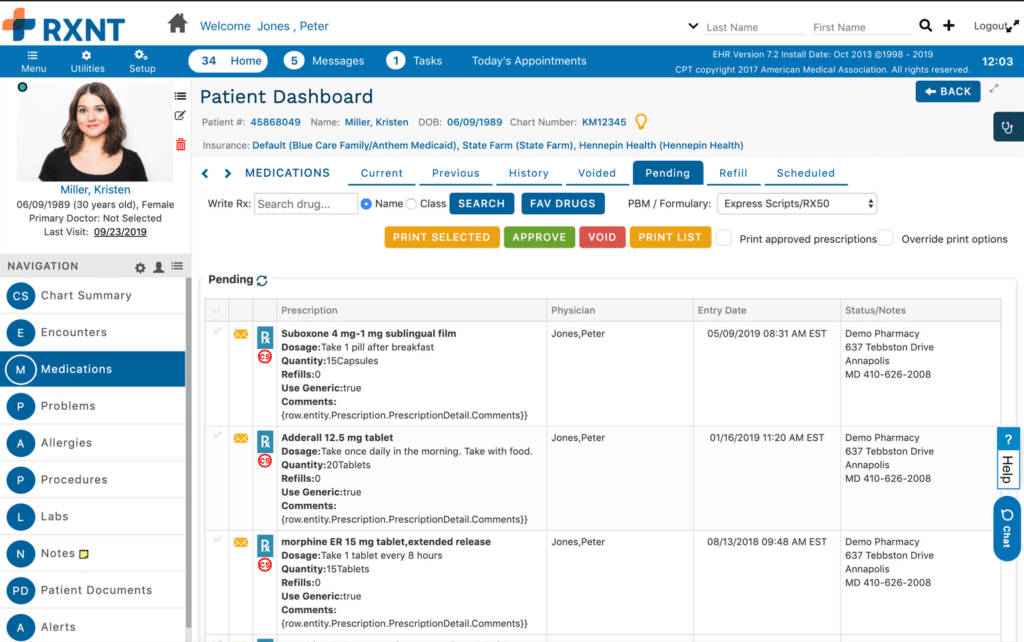The height and width of the screenshot is (642, 1024).
Task: Open the Utilities gear menu
Action: point(87,60)
